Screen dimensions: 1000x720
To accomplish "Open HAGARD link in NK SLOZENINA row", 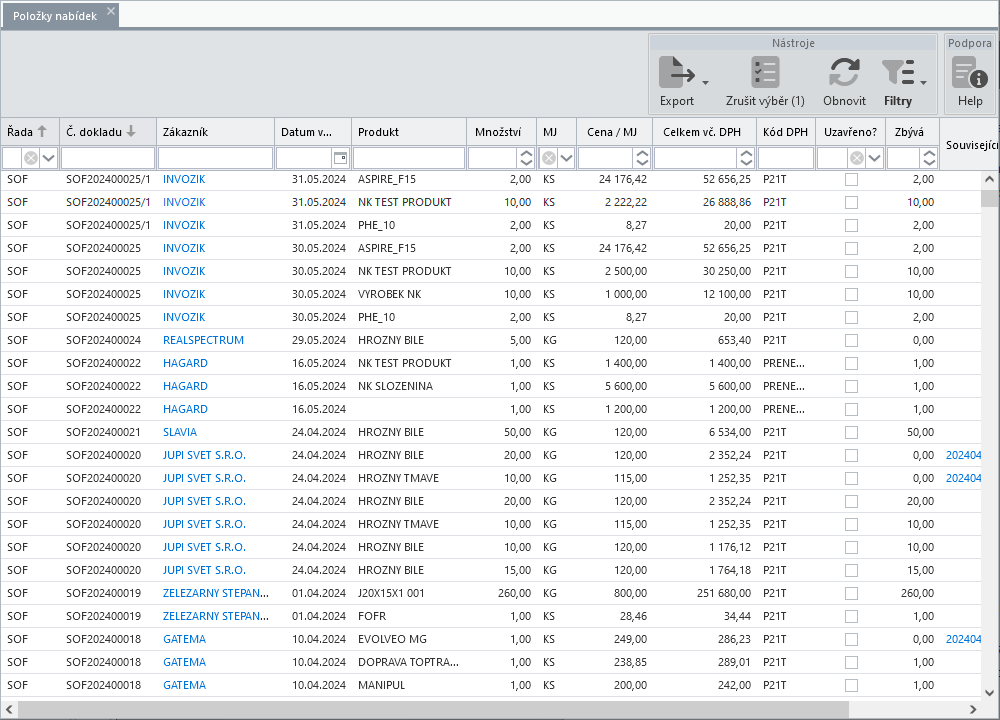I will 185,386.
